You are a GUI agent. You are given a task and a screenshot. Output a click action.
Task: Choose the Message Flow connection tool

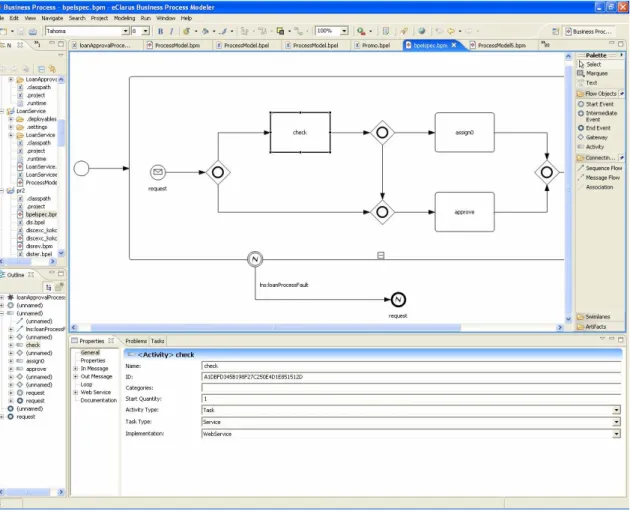[x=600, y=178]
